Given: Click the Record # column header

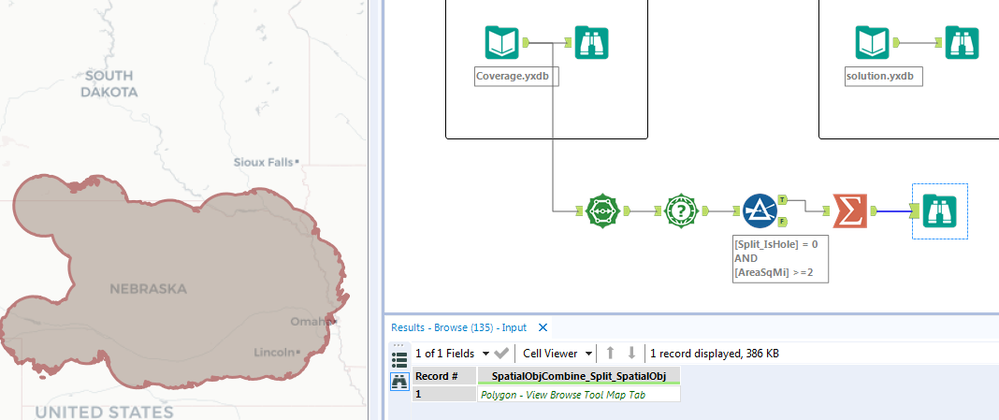Looking at the screenshot, I should (x=444, y=376).
